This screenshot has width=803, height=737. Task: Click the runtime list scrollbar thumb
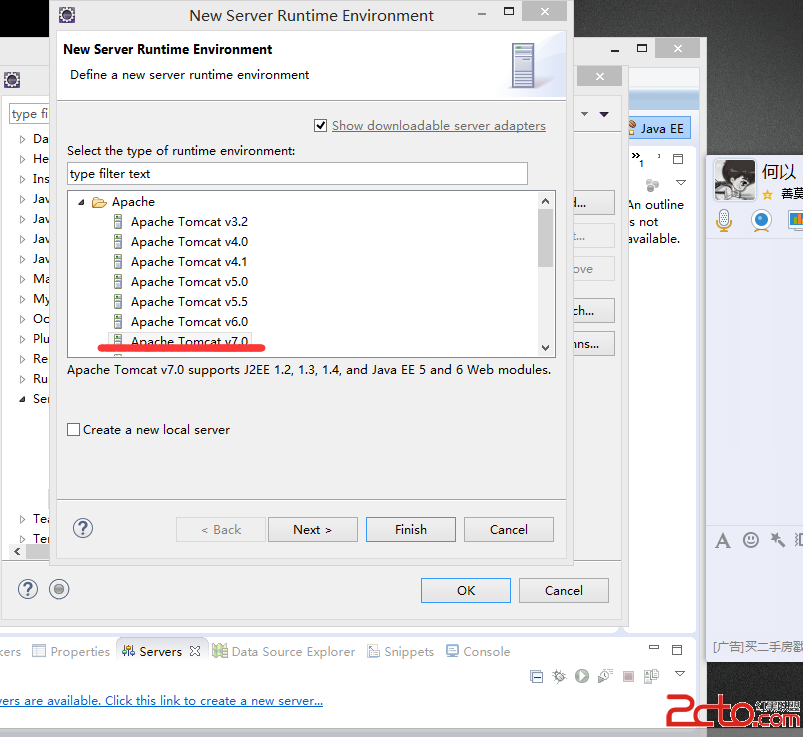point(545,238)
